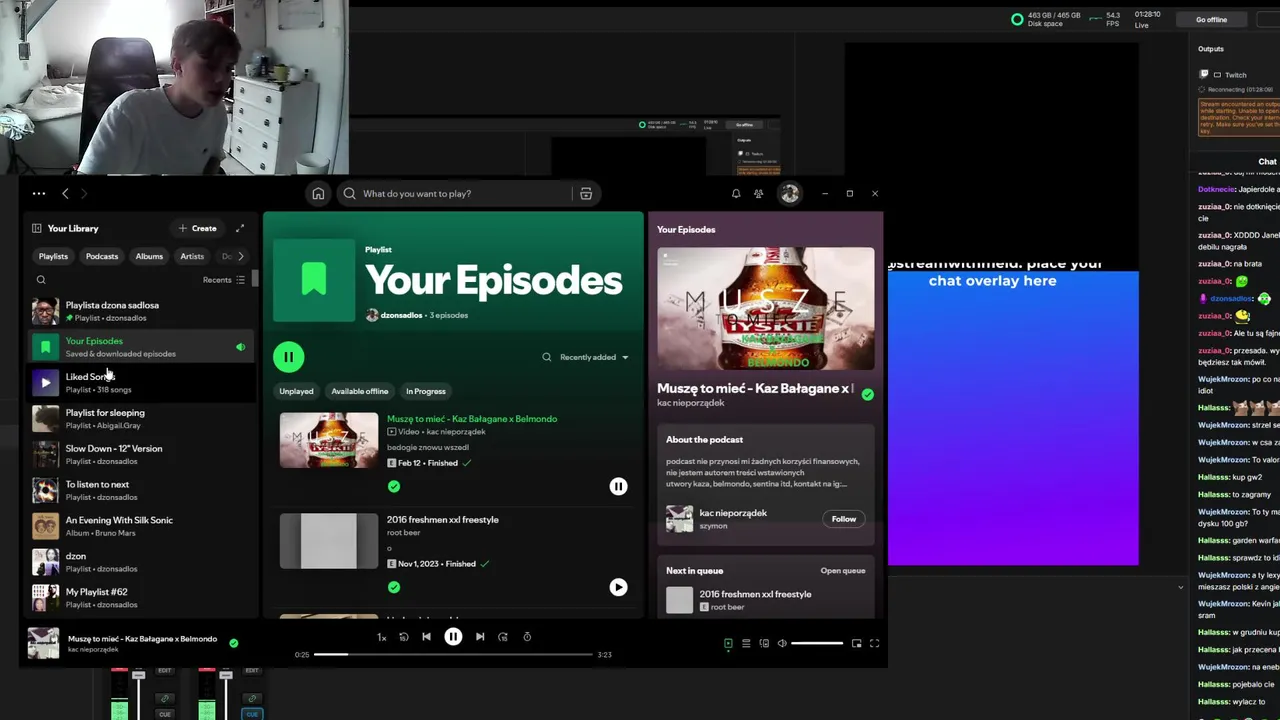The height and width of the screenshot is (720, 1280).
Task: Open dzonsadlos profile link under the title
Action: point(401,315)
